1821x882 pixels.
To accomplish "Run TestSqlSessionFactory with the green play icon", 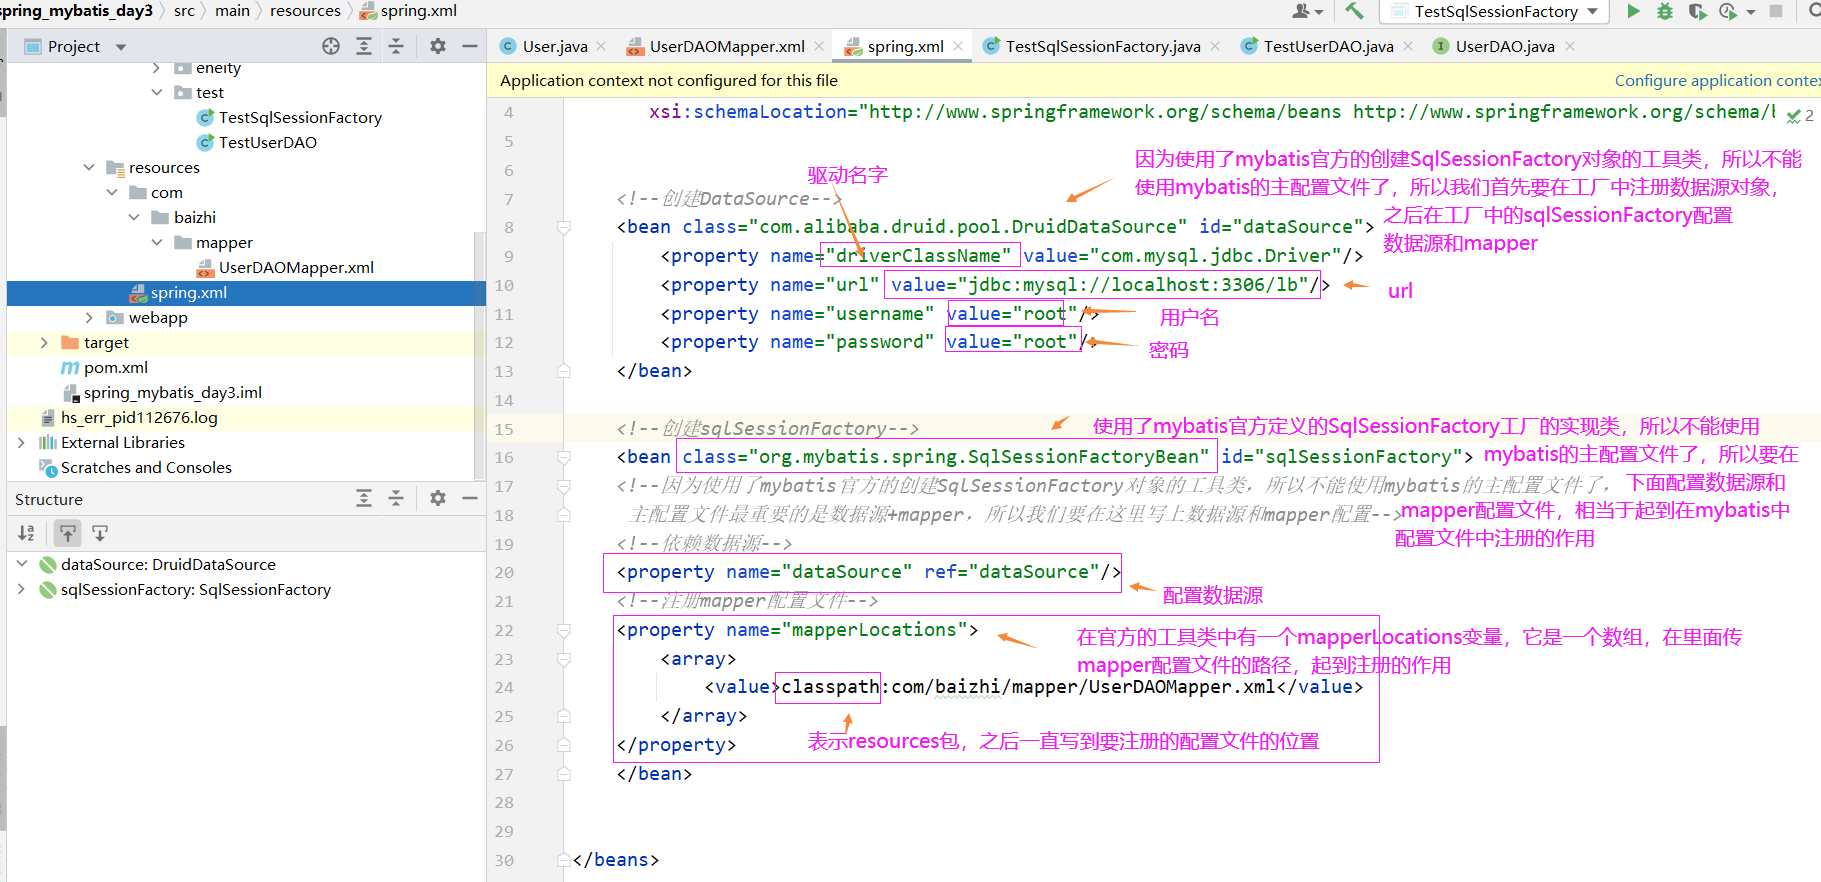I will tap(1633, 11).
